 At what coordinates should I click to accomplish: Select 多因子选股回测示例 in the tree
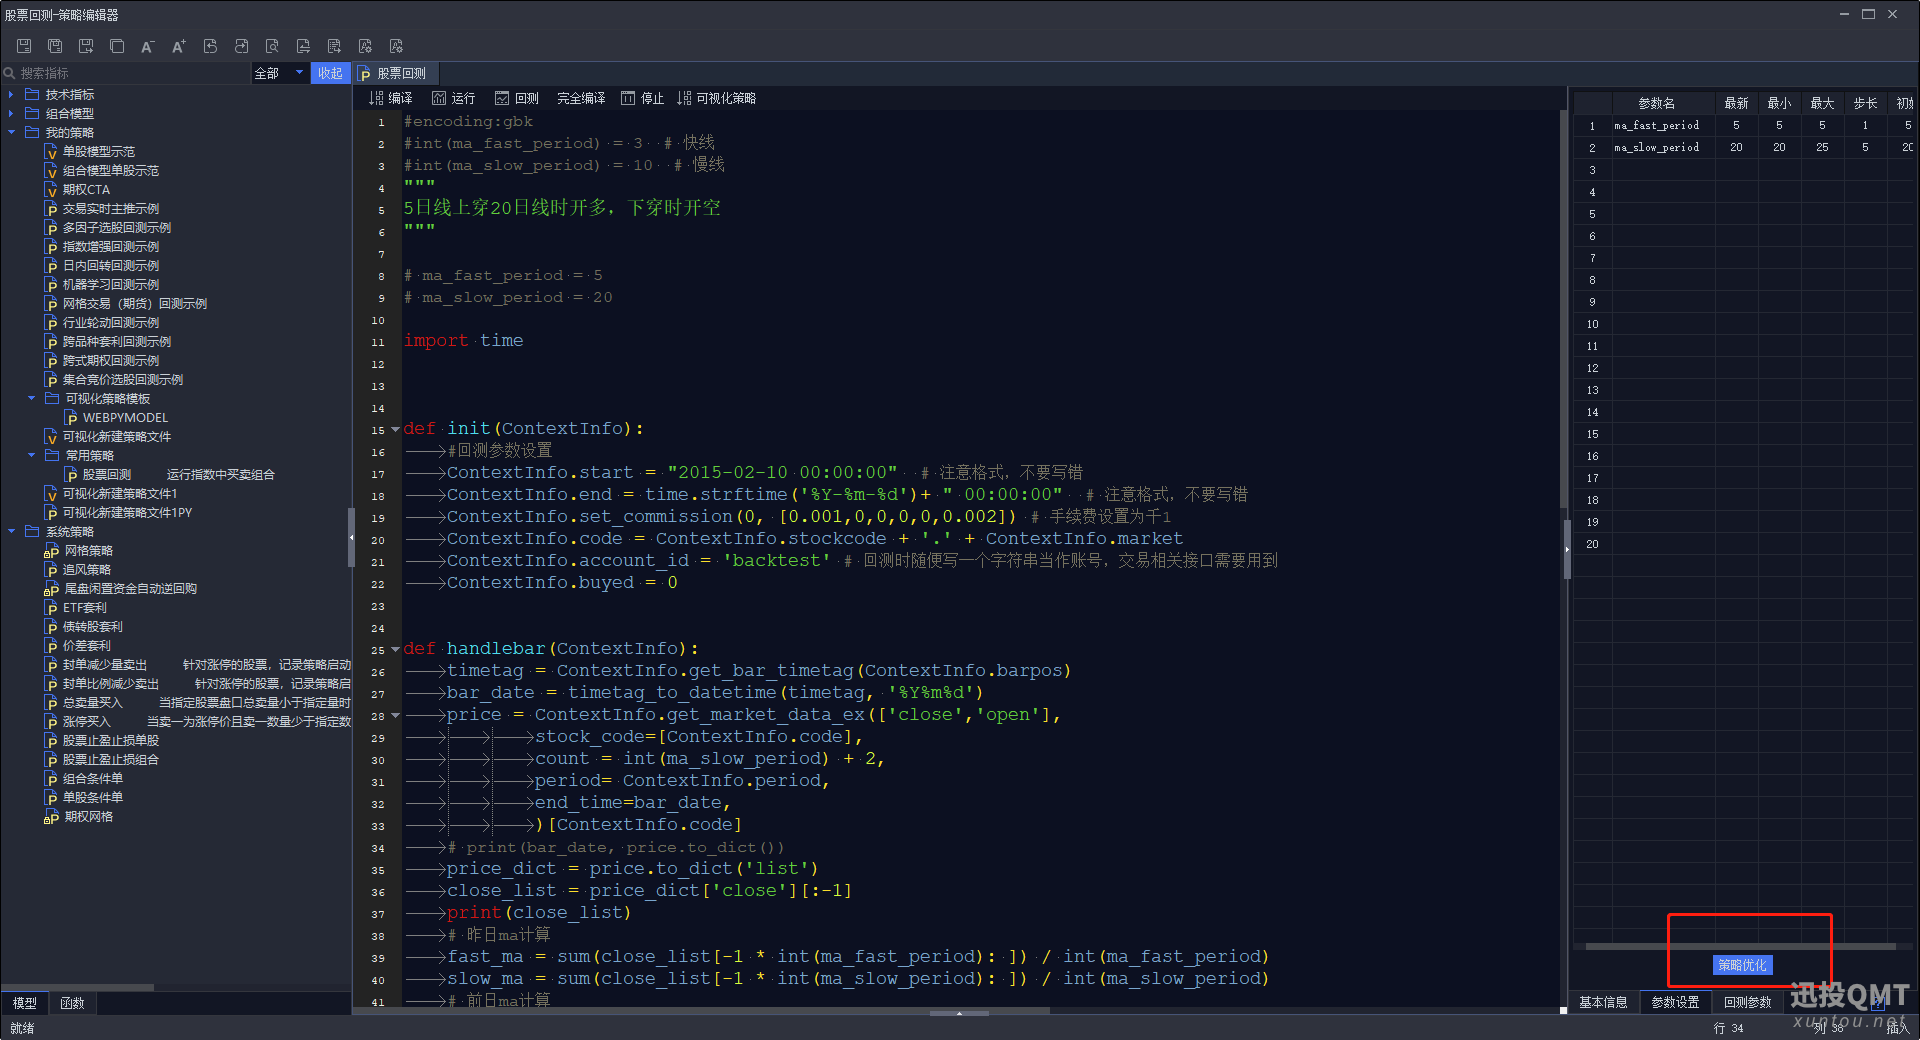(x=108, y=227)
